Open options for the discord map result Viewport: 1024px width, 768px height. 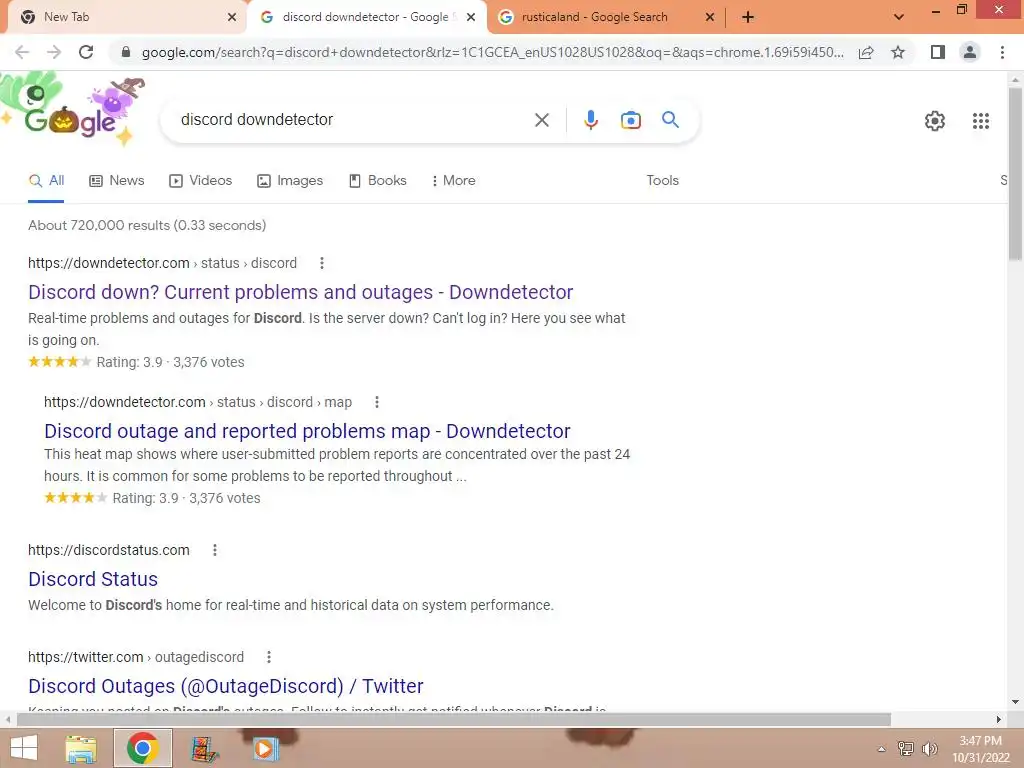click(377, 402)
